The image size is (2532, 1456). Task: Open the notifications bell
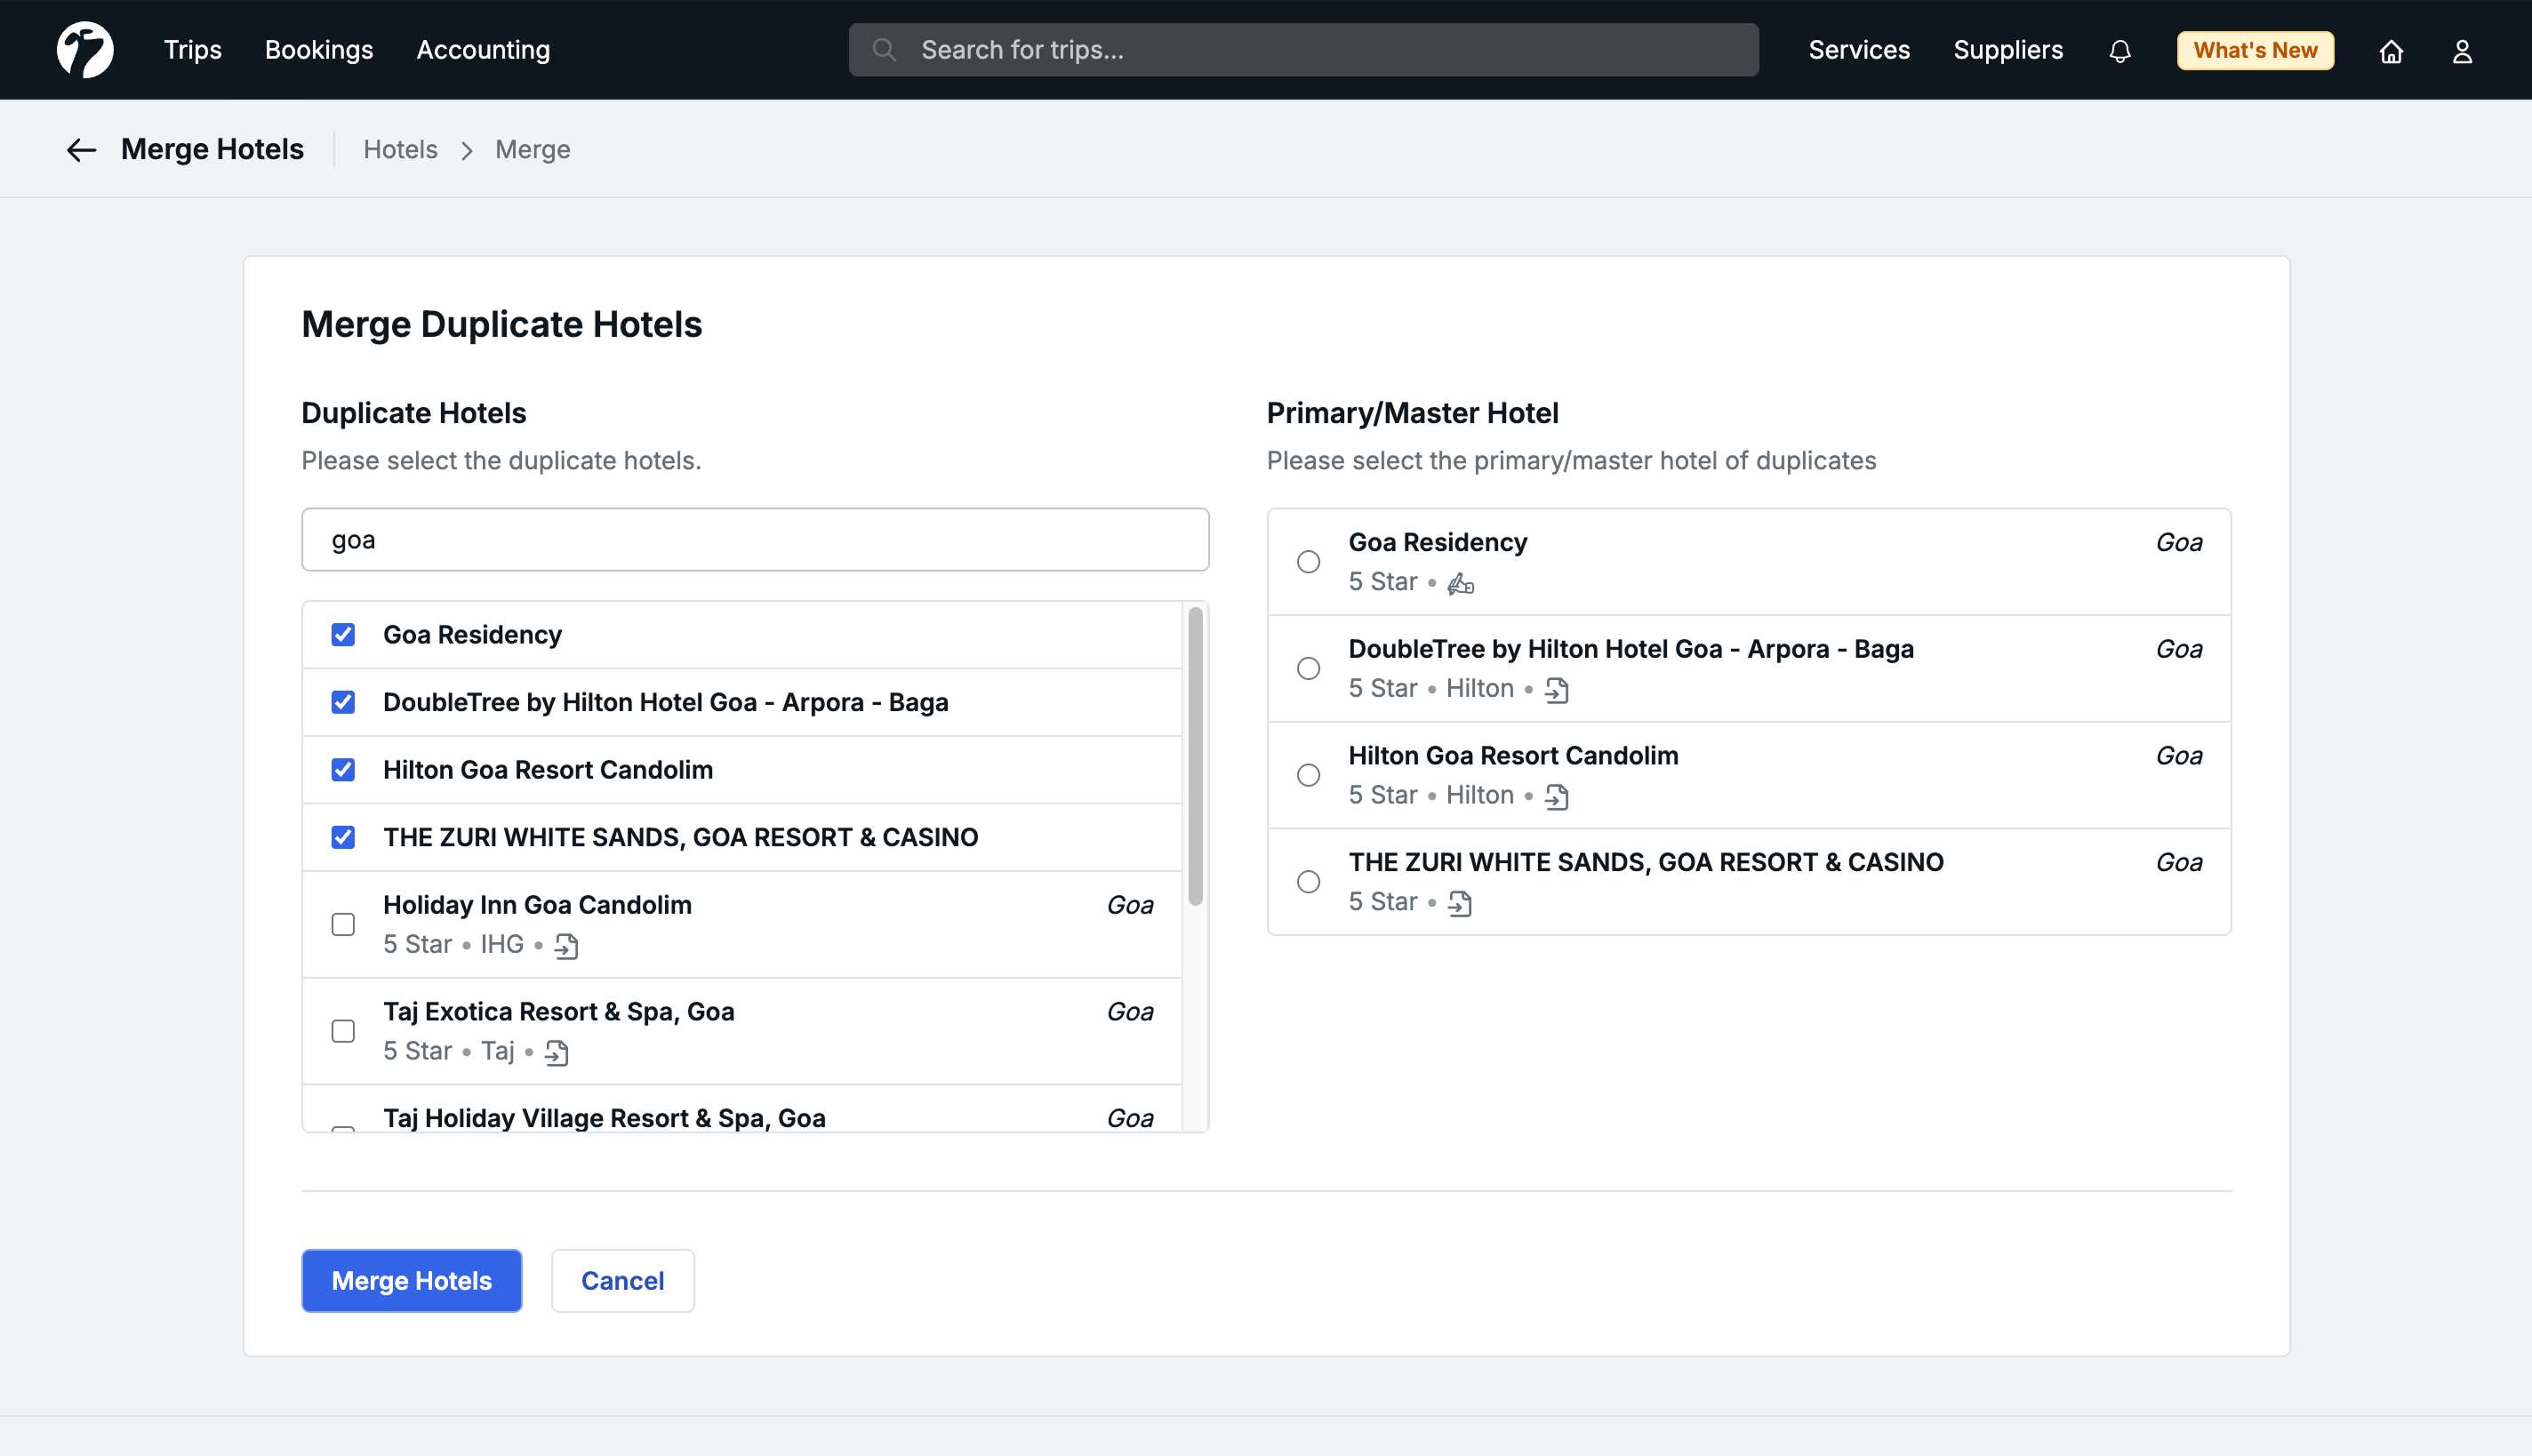2119,50
